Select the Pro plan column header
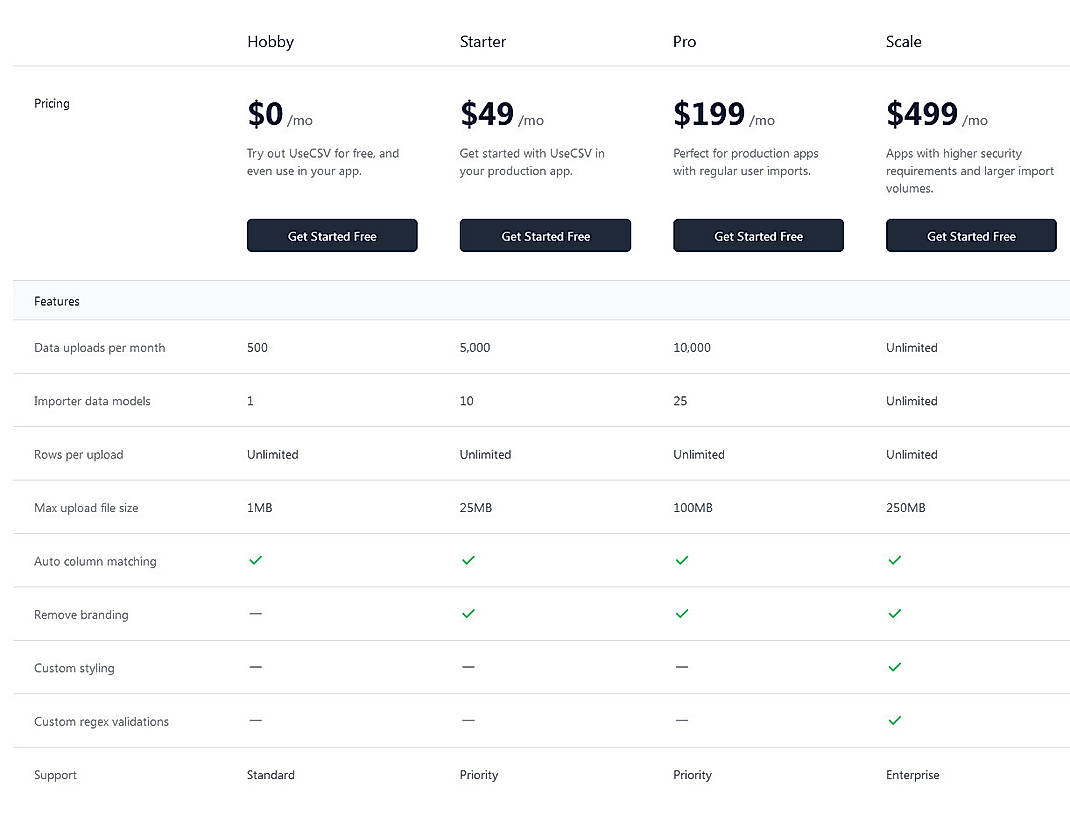The width and height of the screenshot is (1070, 828). click(x=684, y=42)
